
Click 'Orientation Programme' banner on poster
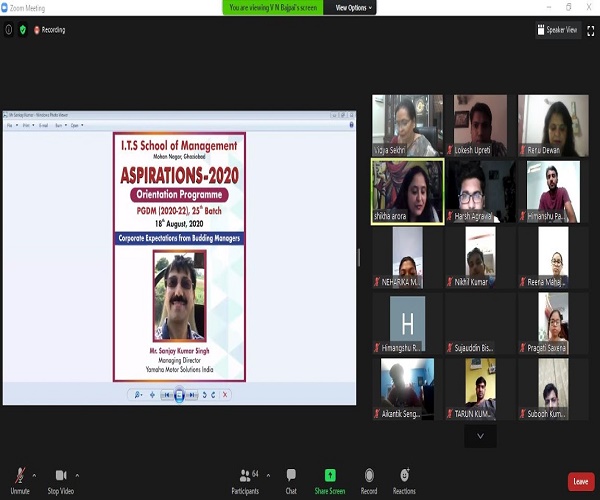click(179, 194)
